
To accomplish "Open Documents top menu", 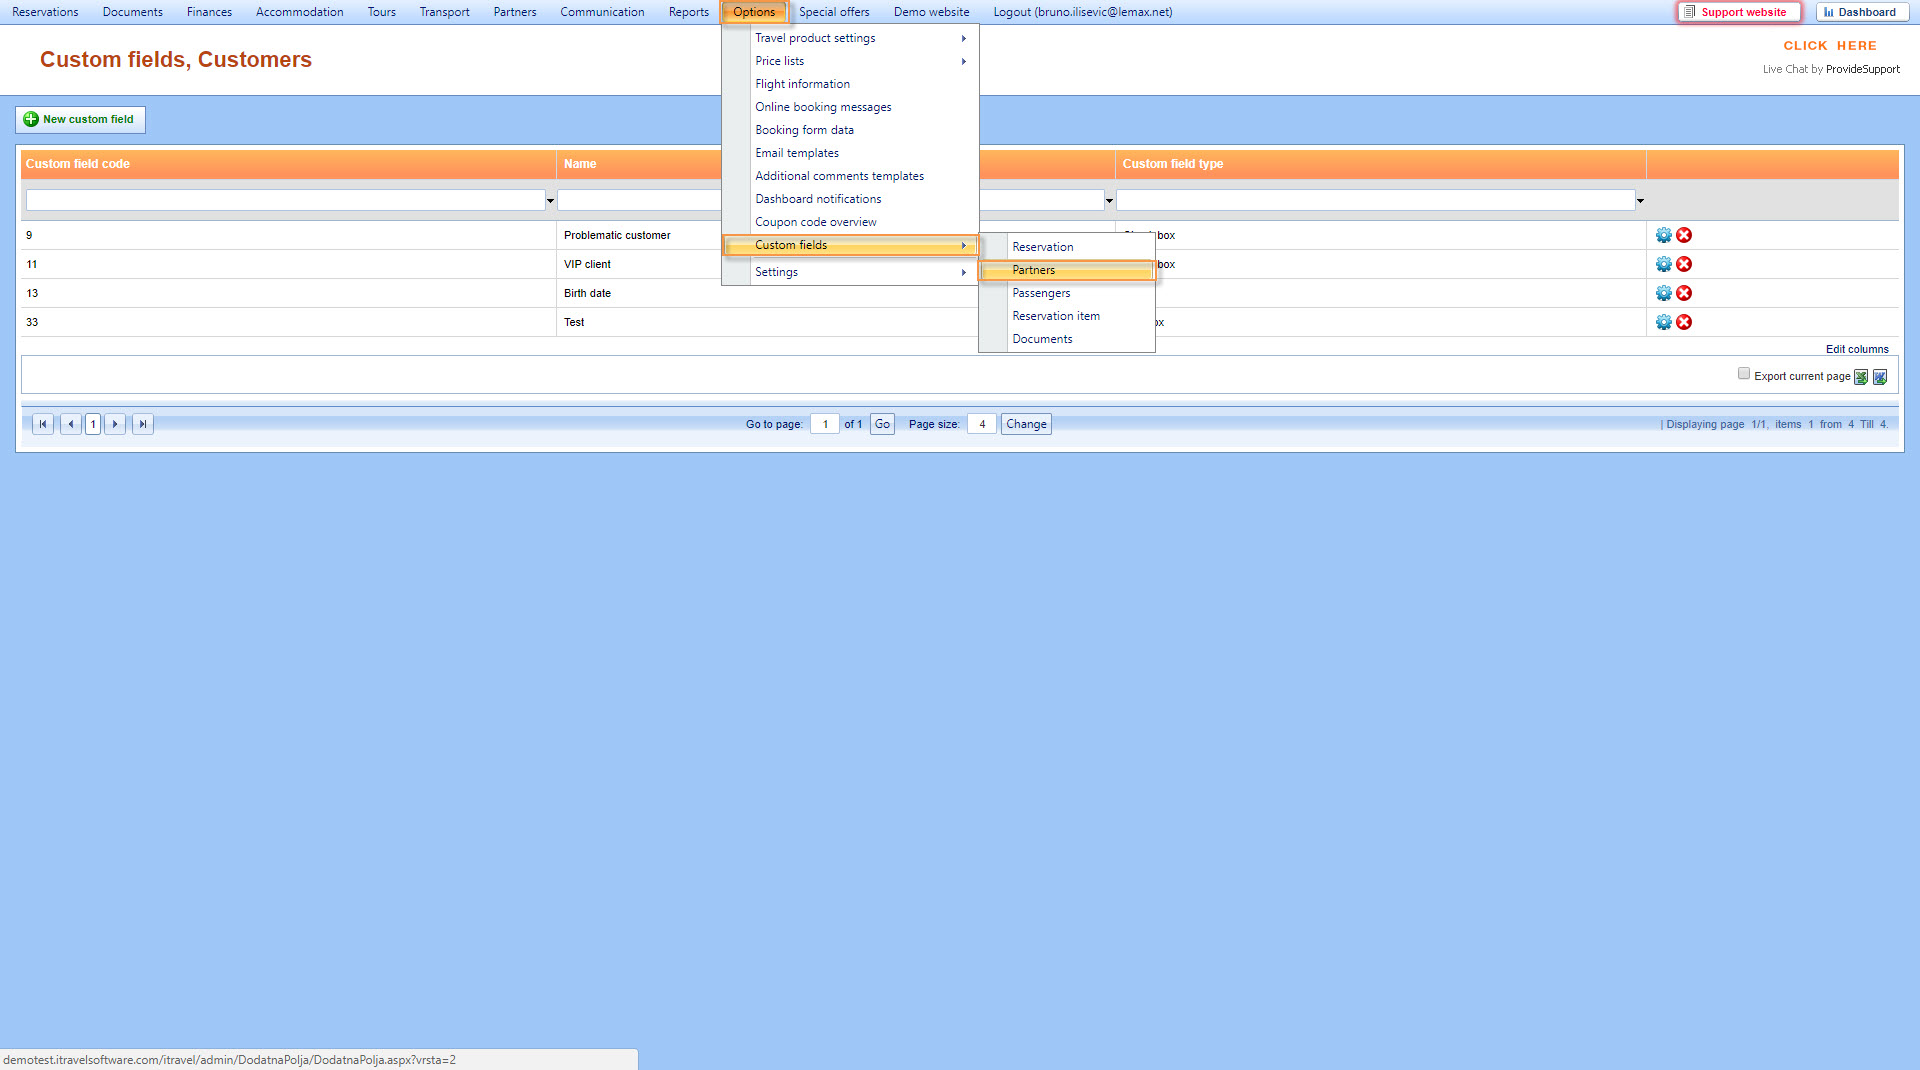I will (x=132, y=12).
